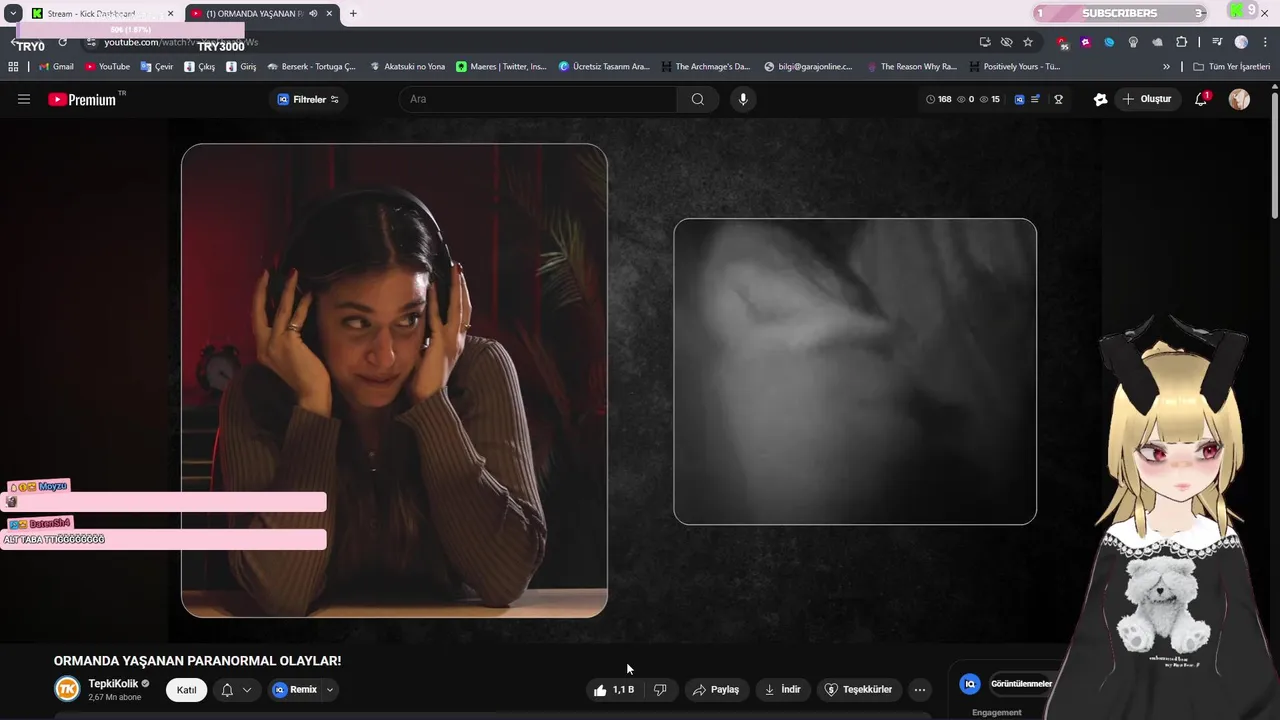Open the media control music-note icon
This screenshot has height=720, width=1280.
click(1217, 42)
